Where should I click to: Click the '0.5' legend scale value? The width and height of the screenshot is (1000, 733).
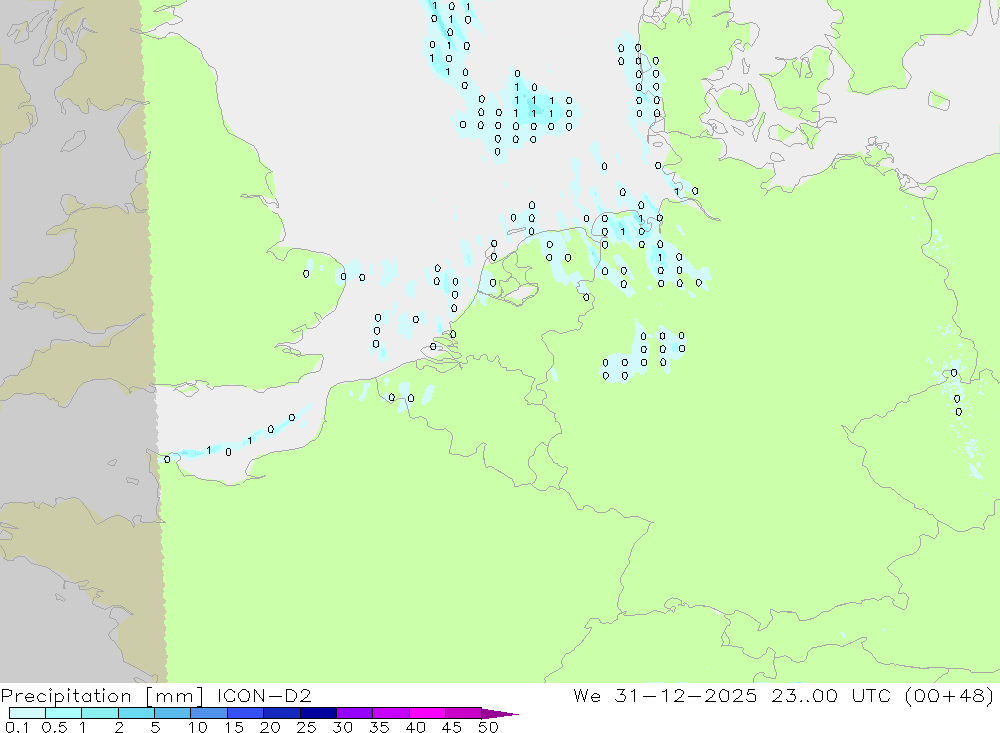click(54, 727)
